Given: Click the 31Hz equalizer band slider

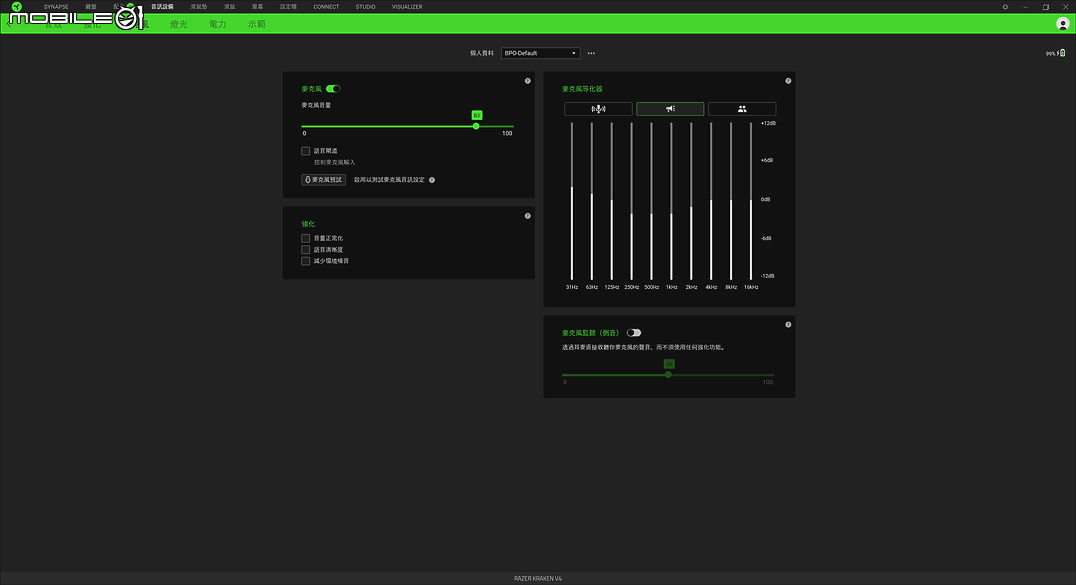Looking at the screenshot, I should (x=572, y=200).
